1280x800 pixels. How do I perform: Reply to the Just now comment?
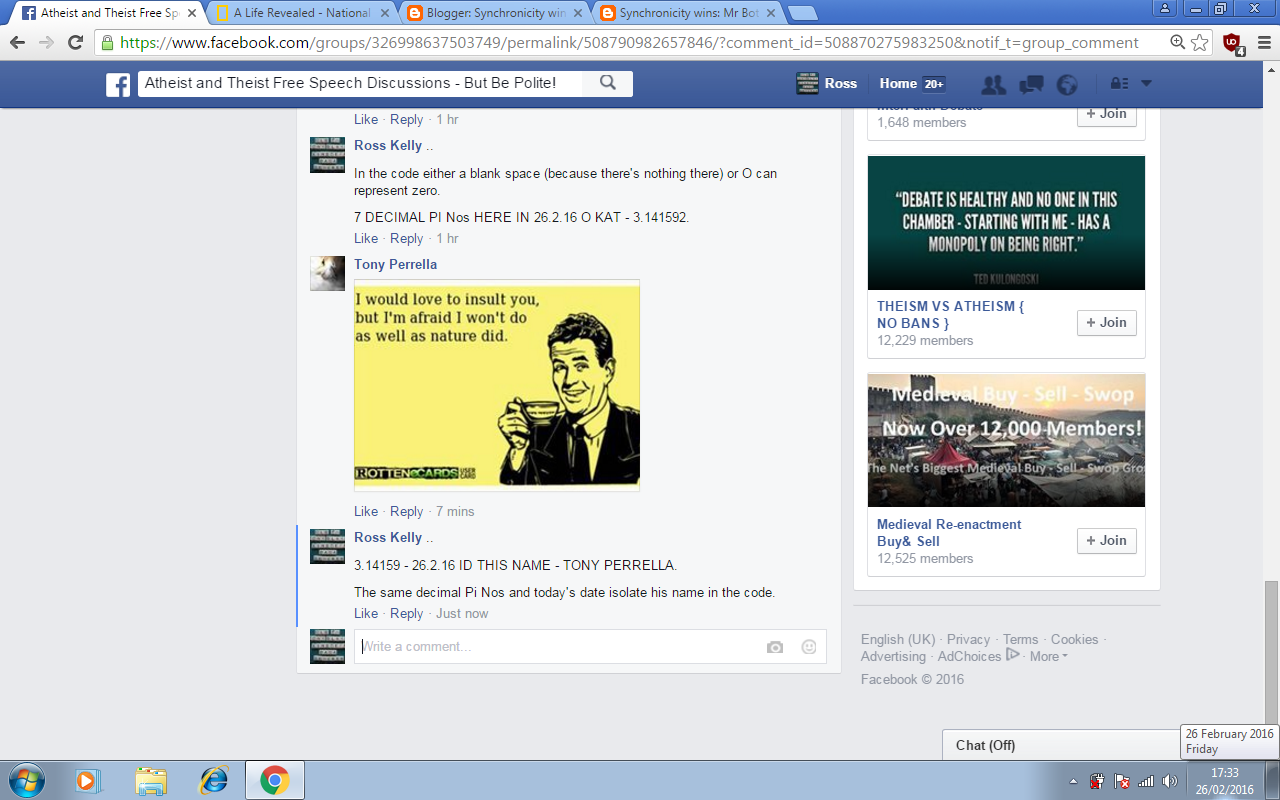click(406, 614)
